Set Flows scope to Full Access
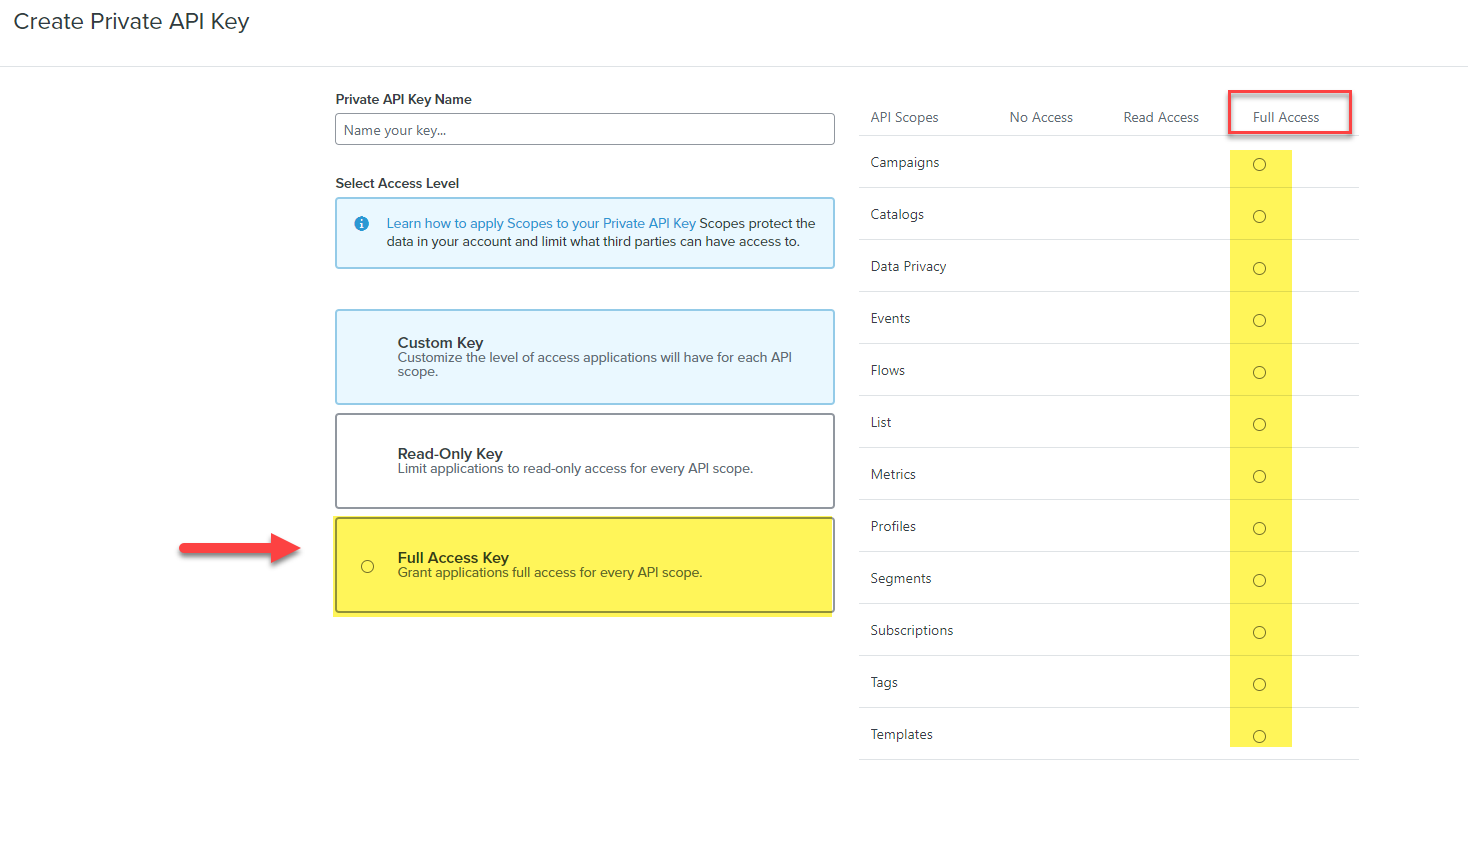The width and height of the screenshot is (1468, 852). [1259, 373]
